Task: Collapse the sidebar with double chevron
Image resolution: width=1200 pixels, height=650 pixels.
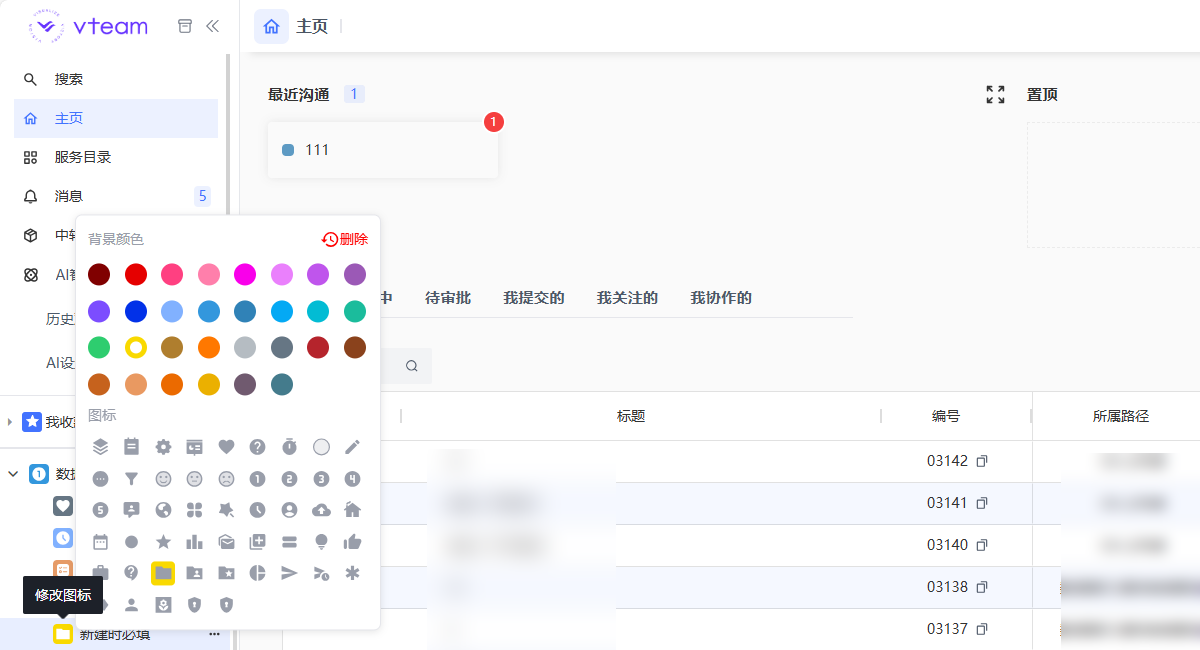Action: click(x=212, y=26)
